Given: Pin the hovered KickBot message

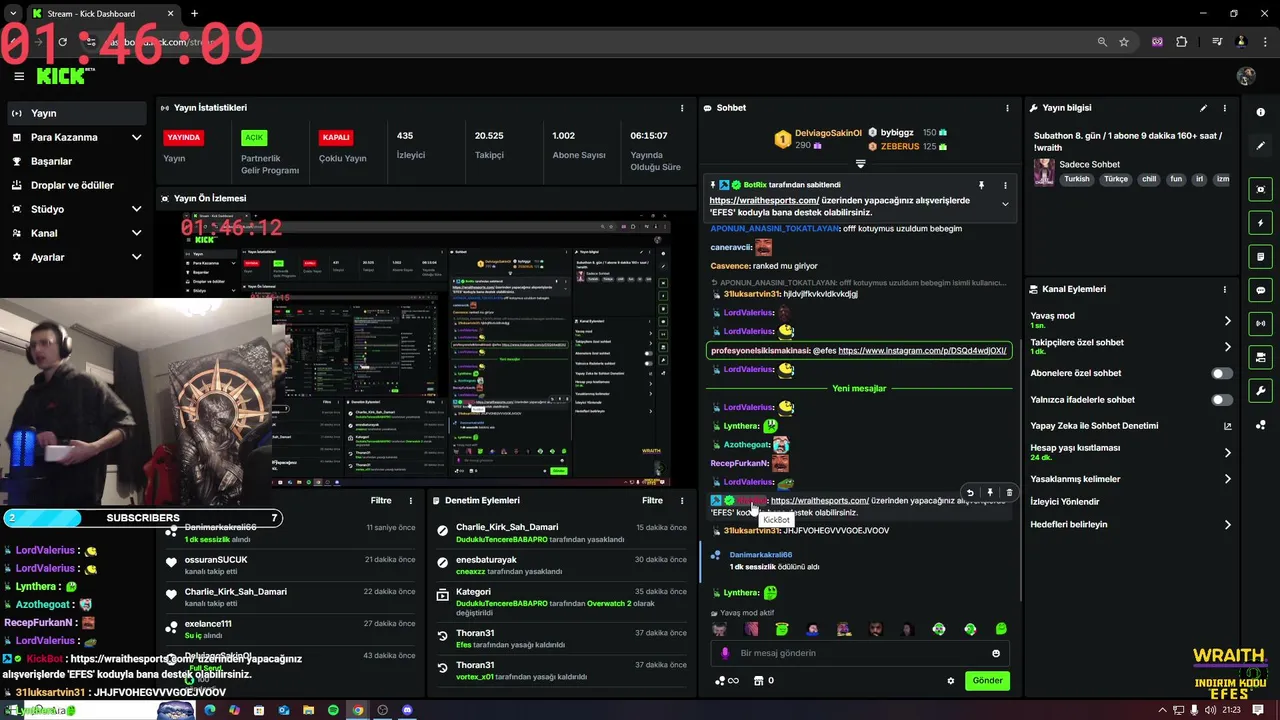Looking at the screenshot, I should click(x=990, y=492).
